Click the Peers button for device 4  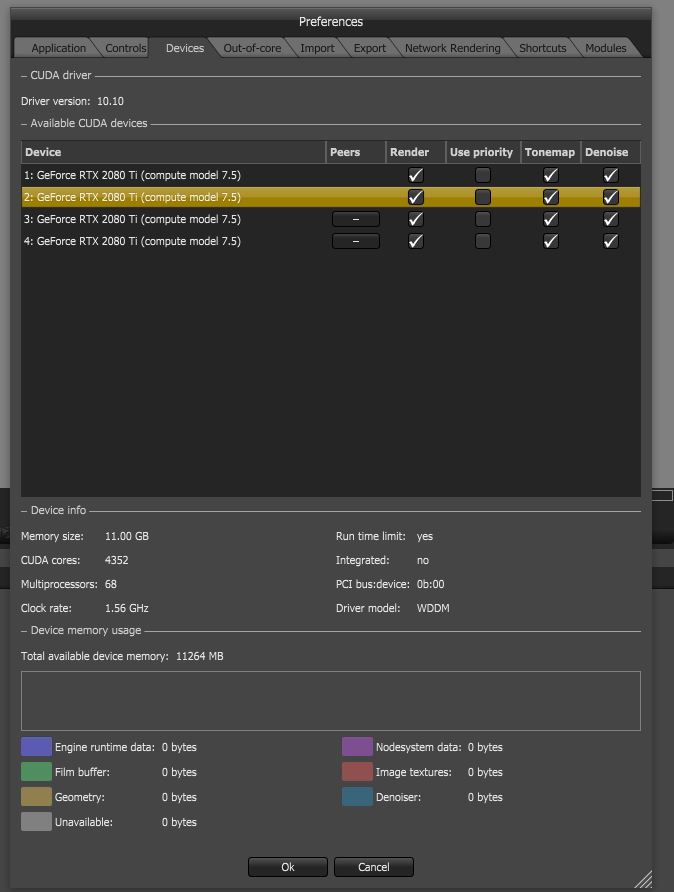pyautogui.click(x=355, y=241)
